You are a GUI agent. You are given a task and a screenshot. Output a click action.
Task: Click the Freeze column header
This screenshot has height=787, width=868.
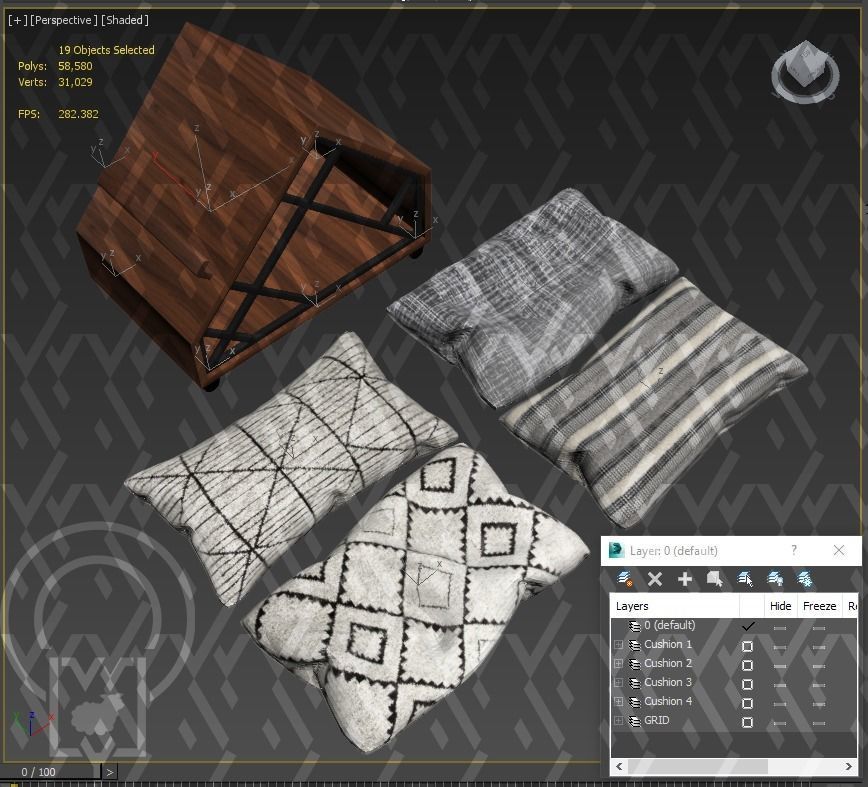(x=819, y=606)
